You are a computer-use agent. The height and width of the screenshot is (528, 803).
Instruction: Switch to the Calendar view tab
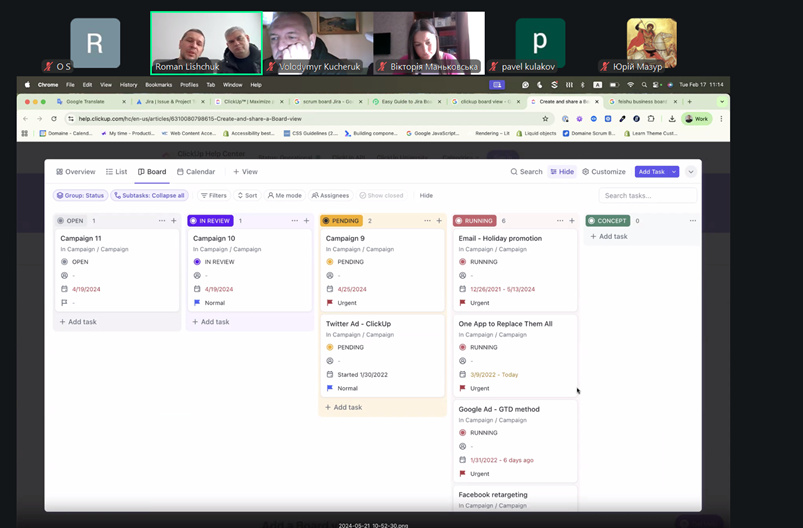pyautogui.click(x=196, y=172)
